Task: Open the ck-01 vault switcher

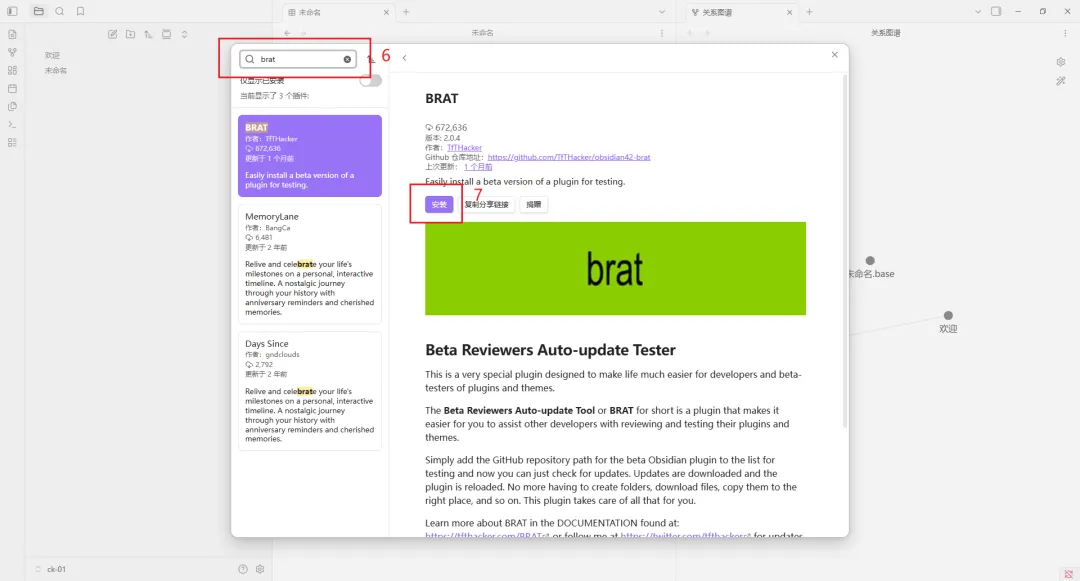Action: 50,569
